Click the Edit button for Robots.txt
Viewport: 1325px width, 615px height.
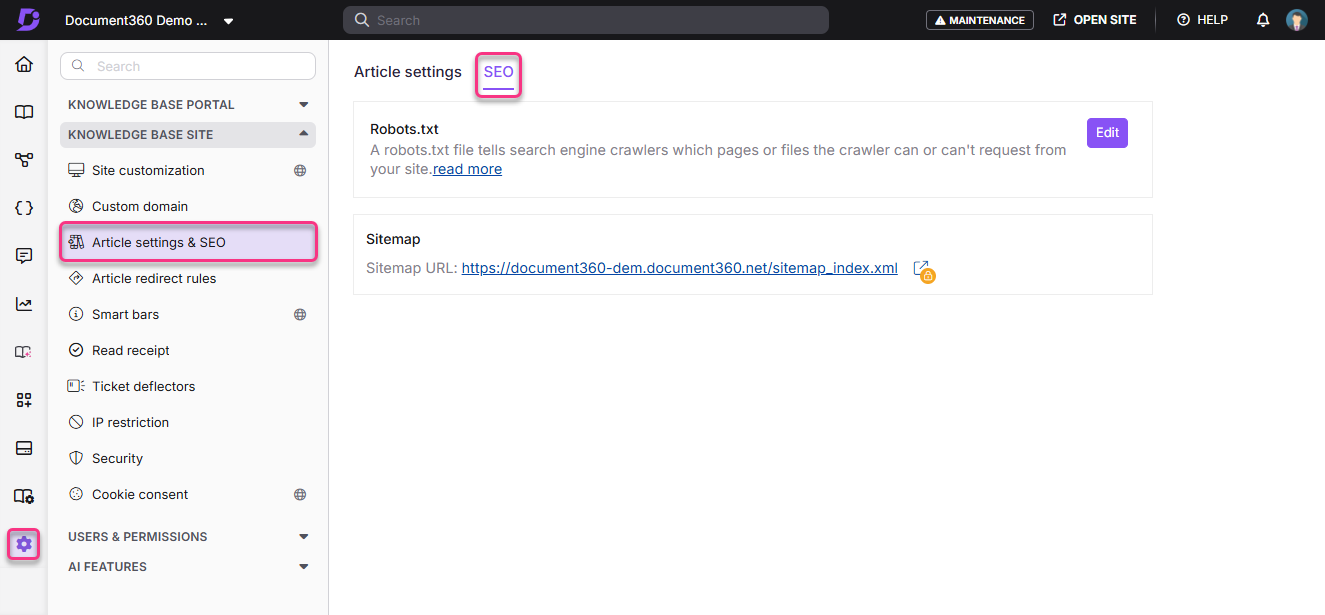(x=1107, y=132)
